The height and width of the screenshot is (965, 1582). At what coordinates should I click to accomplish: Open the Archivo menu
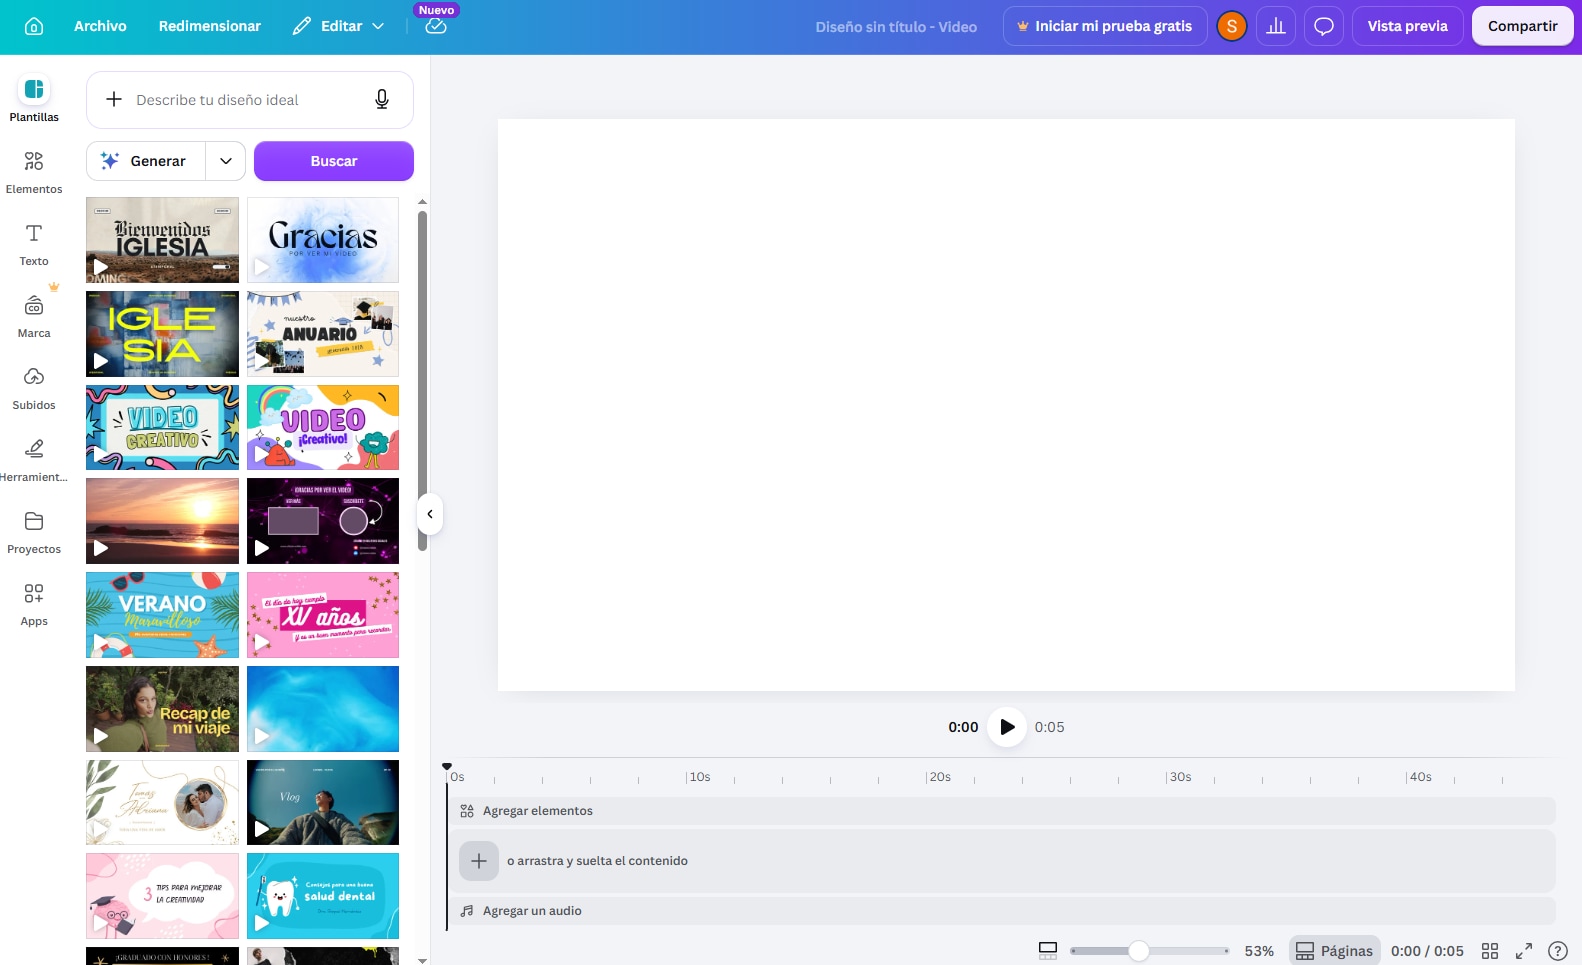100,27
